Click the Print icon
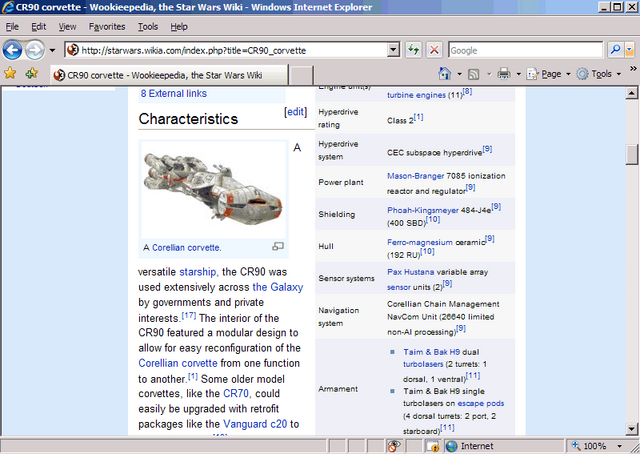This screenshot has width=640, height=454. 504,74
